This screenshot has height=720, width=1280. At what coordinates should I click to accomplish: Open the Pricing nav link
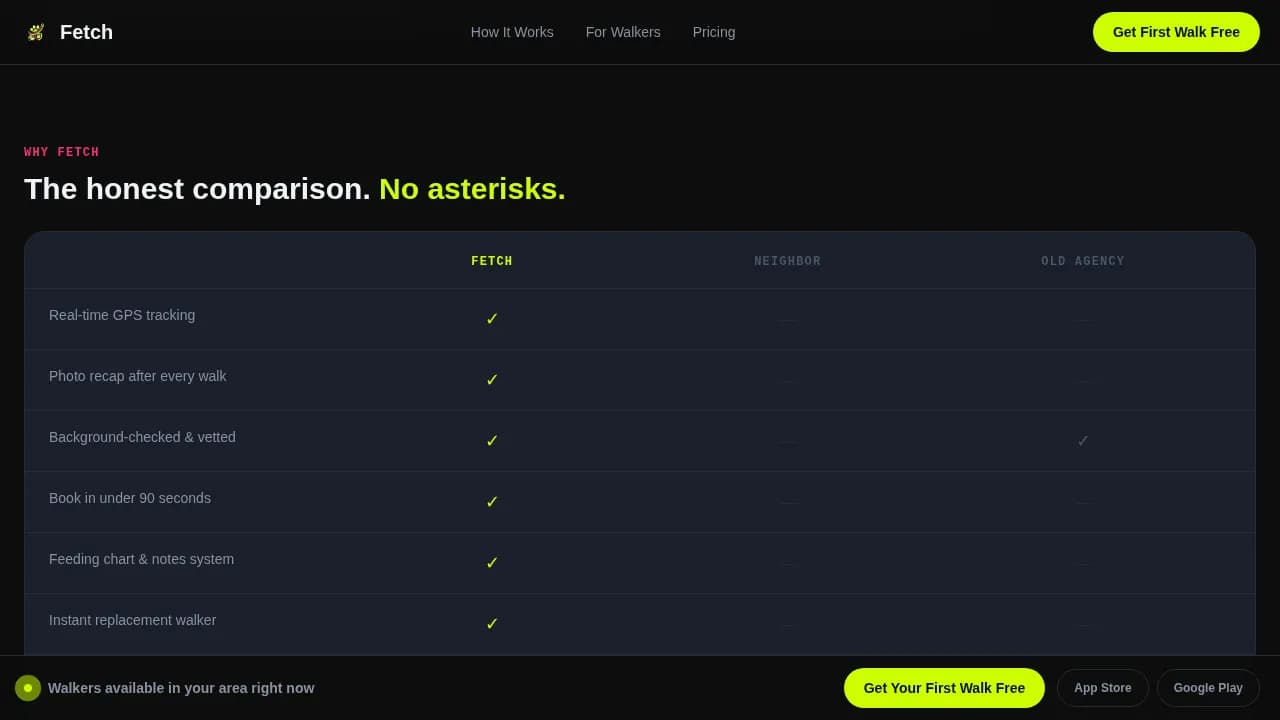714,32
